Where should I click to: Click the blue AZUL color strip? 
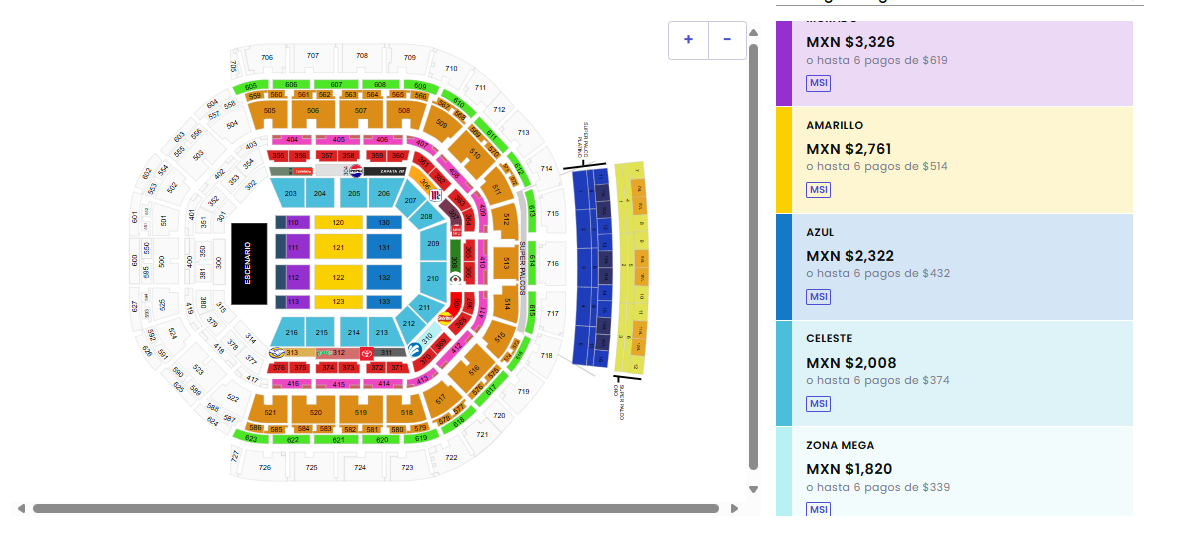tap(784, 266)
